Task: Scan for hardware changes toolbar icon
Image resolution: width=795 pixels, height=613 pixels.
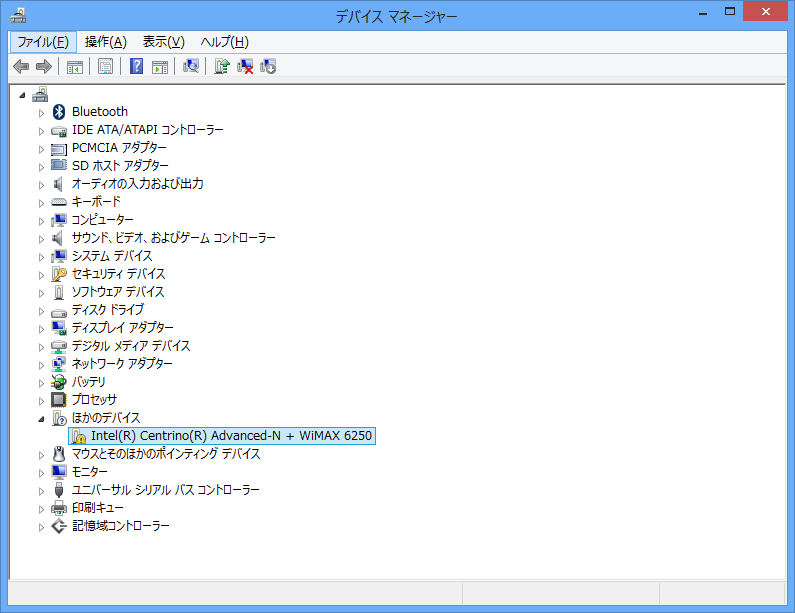Action: (191, 66)
